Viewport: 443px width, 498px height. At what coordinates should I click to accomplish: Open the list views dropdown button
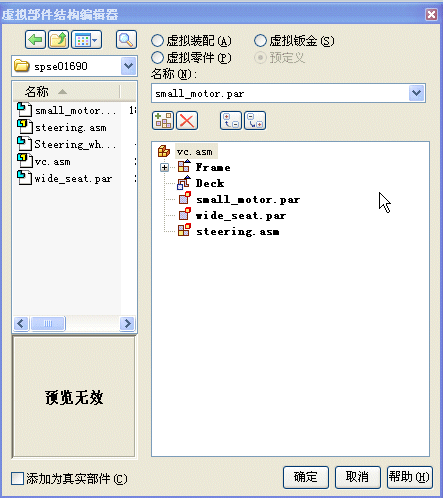[x=87, y=40]
